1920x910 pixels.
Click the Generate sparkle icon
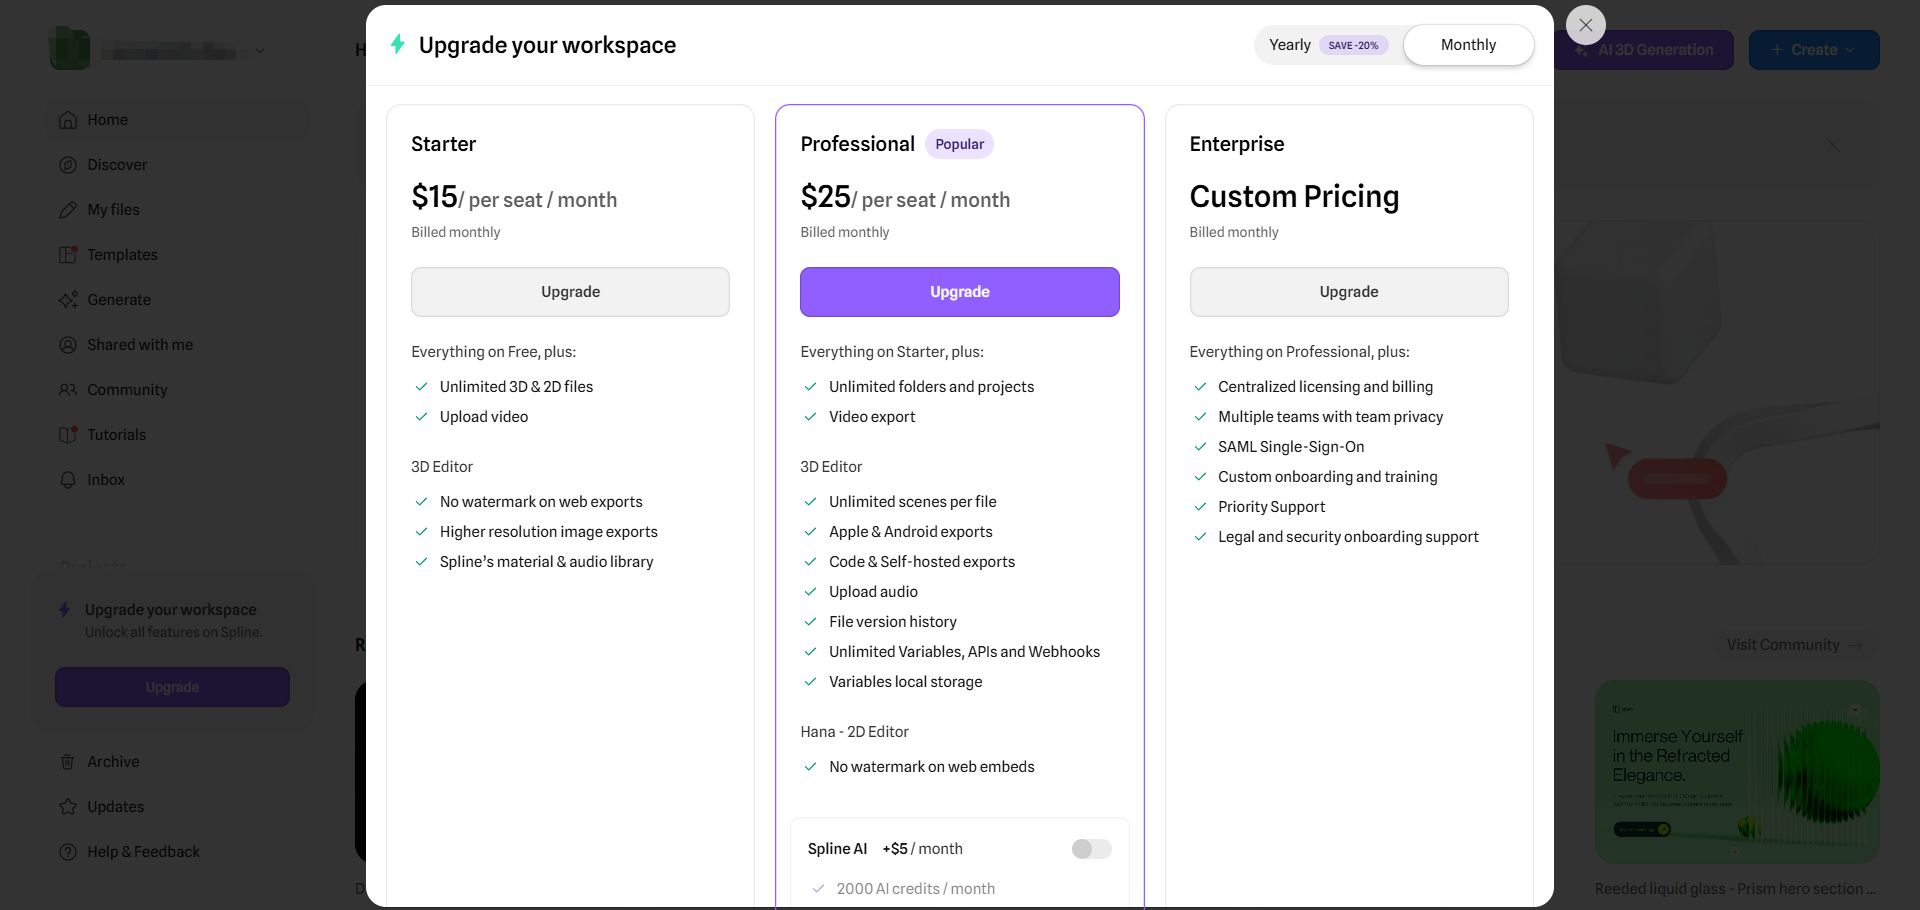click(x=68, y=300)
